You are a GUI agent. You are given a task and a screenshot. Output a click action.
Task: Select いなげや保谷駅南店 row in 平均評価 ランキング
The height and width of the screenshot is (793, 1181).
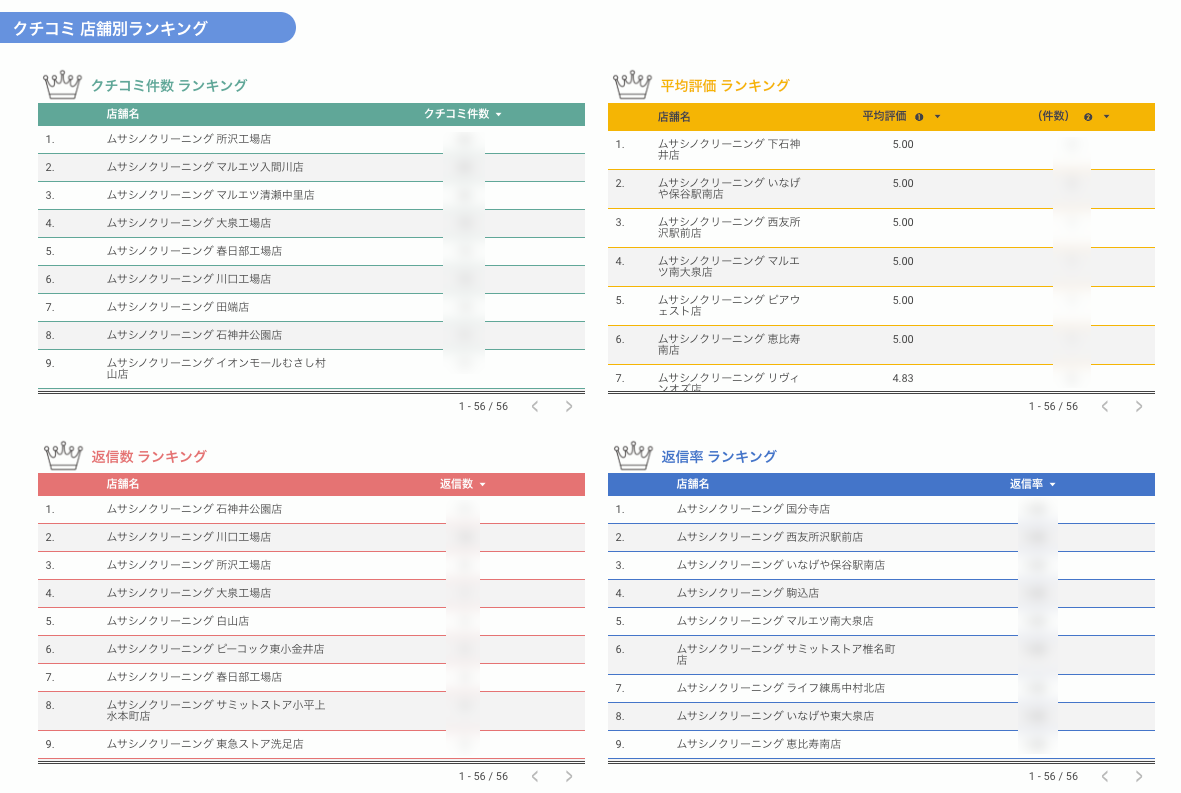pos(881,188)
